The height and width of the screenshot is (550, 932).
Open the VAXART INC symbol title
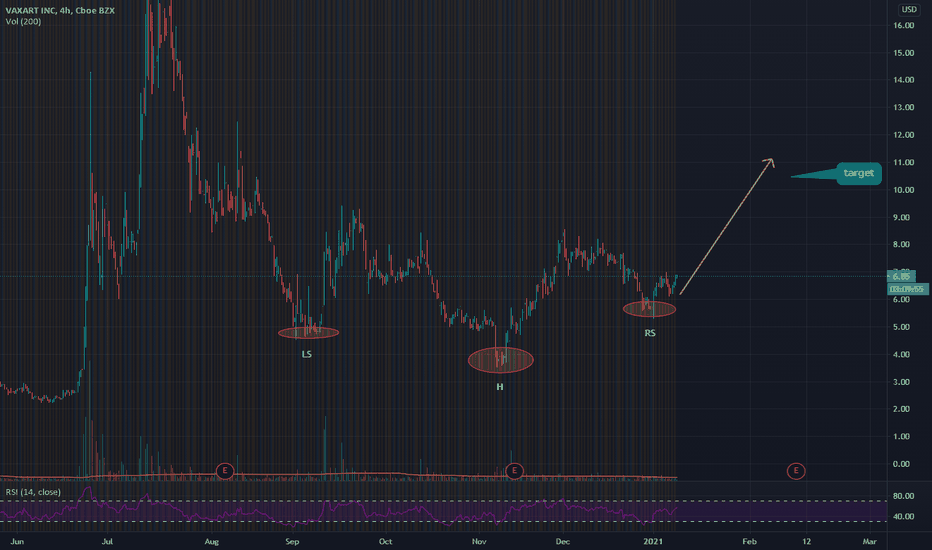click(60, 10)
